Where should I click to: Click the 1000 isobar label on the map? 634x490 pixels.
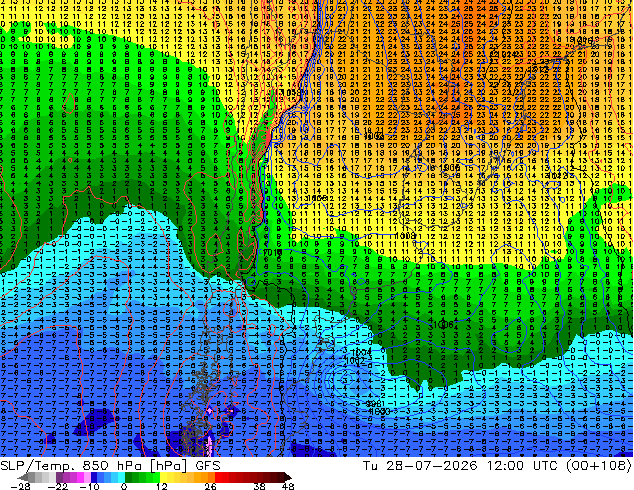coord(379,411)
